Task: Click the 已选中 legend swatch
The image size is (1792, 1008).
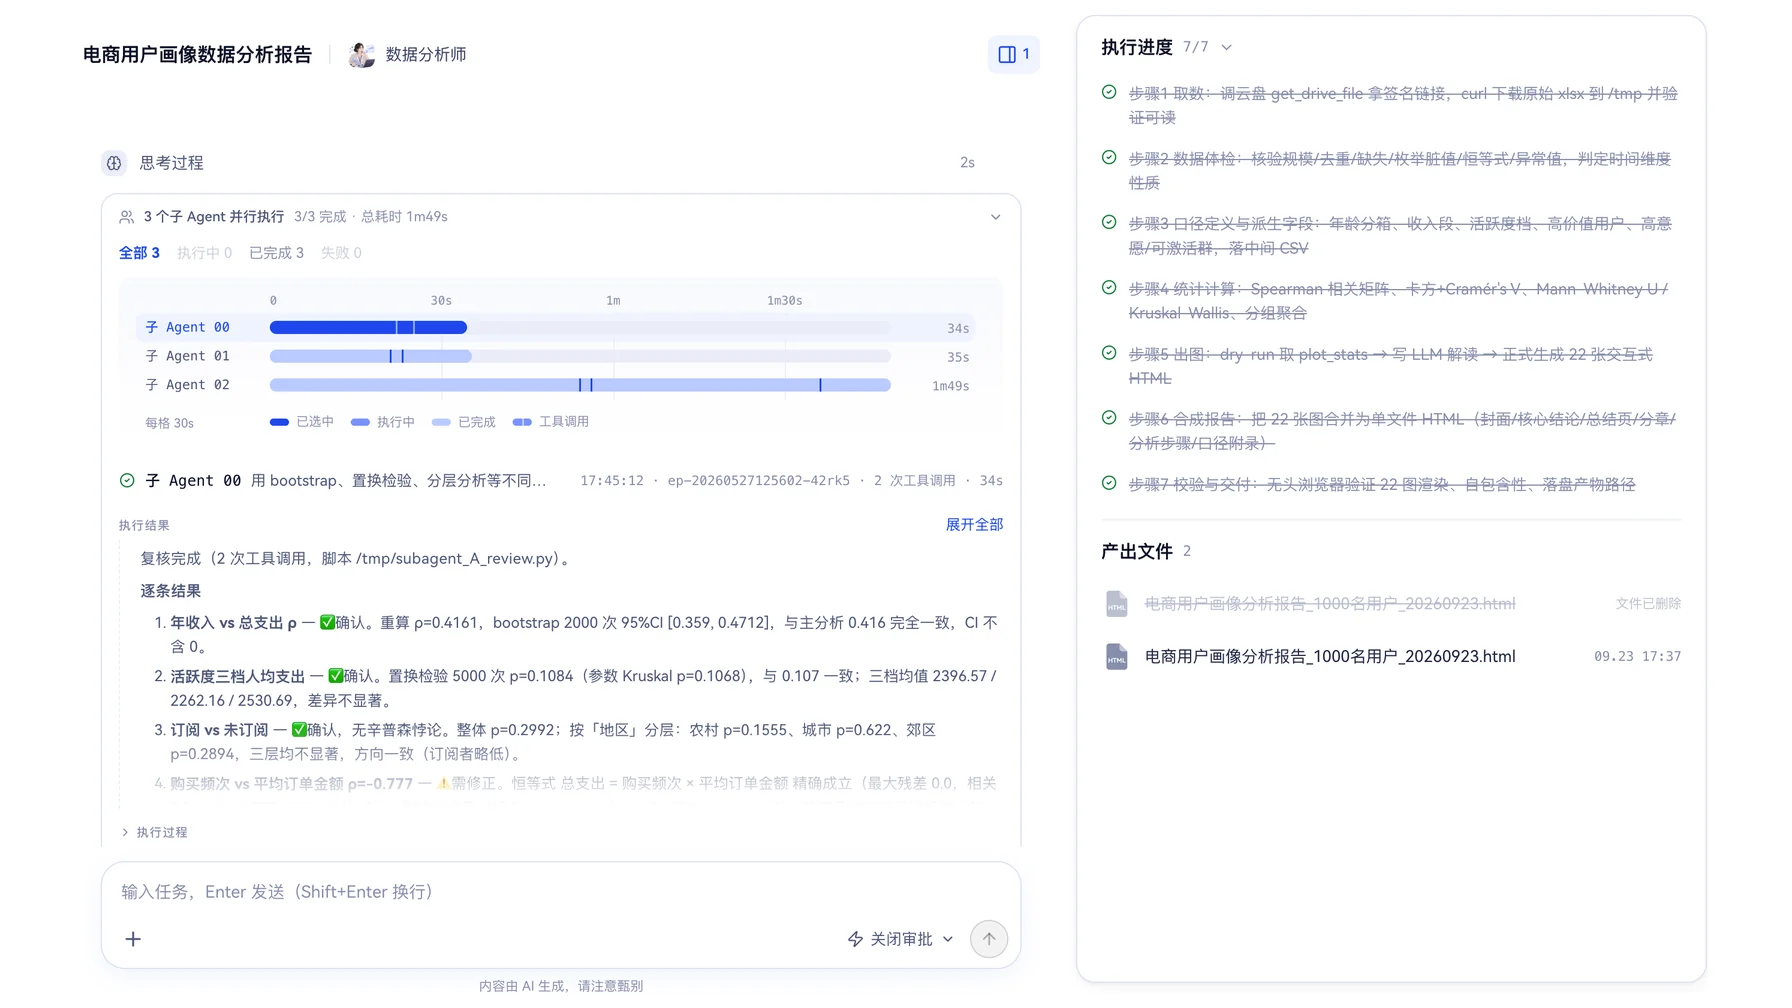Action: (x=280, y=422)
